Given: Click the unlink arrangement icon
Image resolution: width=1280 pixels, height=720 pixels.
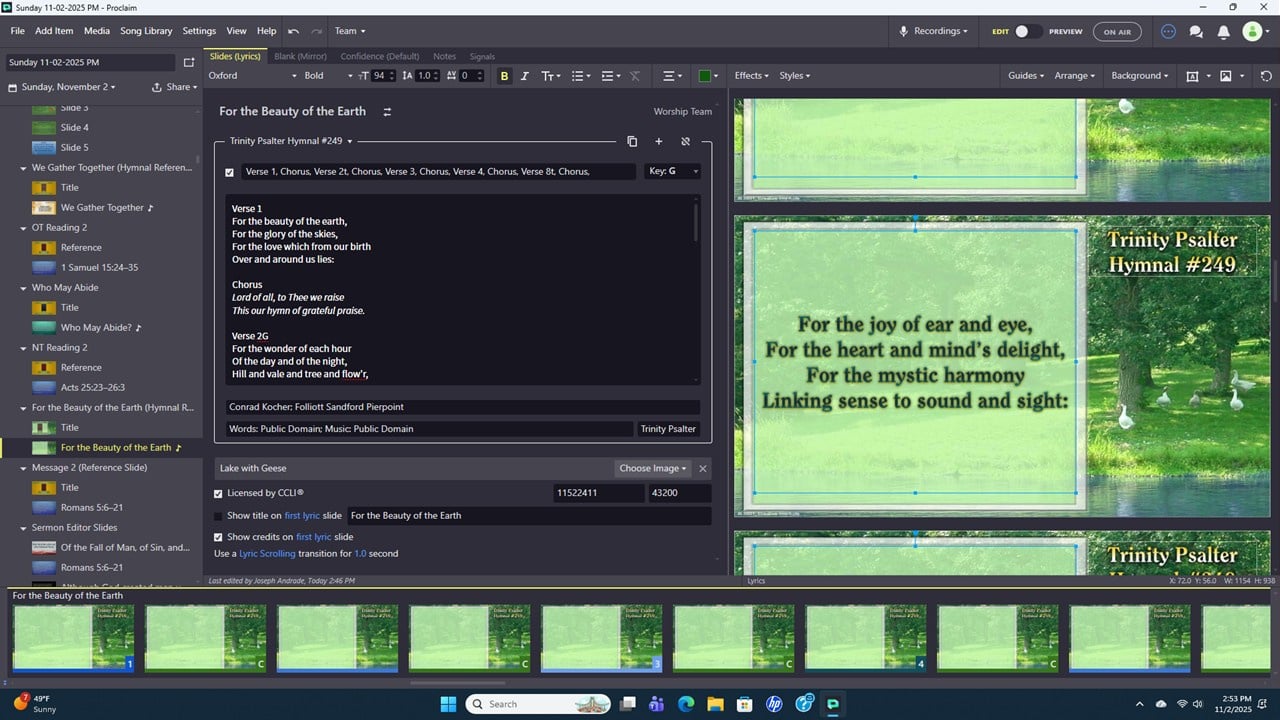Looking at the screenshot, I should (685, 141).
